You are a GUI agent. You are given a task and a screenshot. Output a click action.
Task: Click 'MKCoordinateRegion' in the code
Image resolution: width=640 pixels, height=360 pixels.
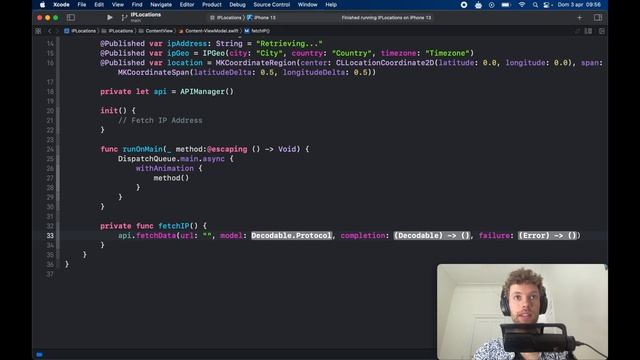tap(256, 63)
